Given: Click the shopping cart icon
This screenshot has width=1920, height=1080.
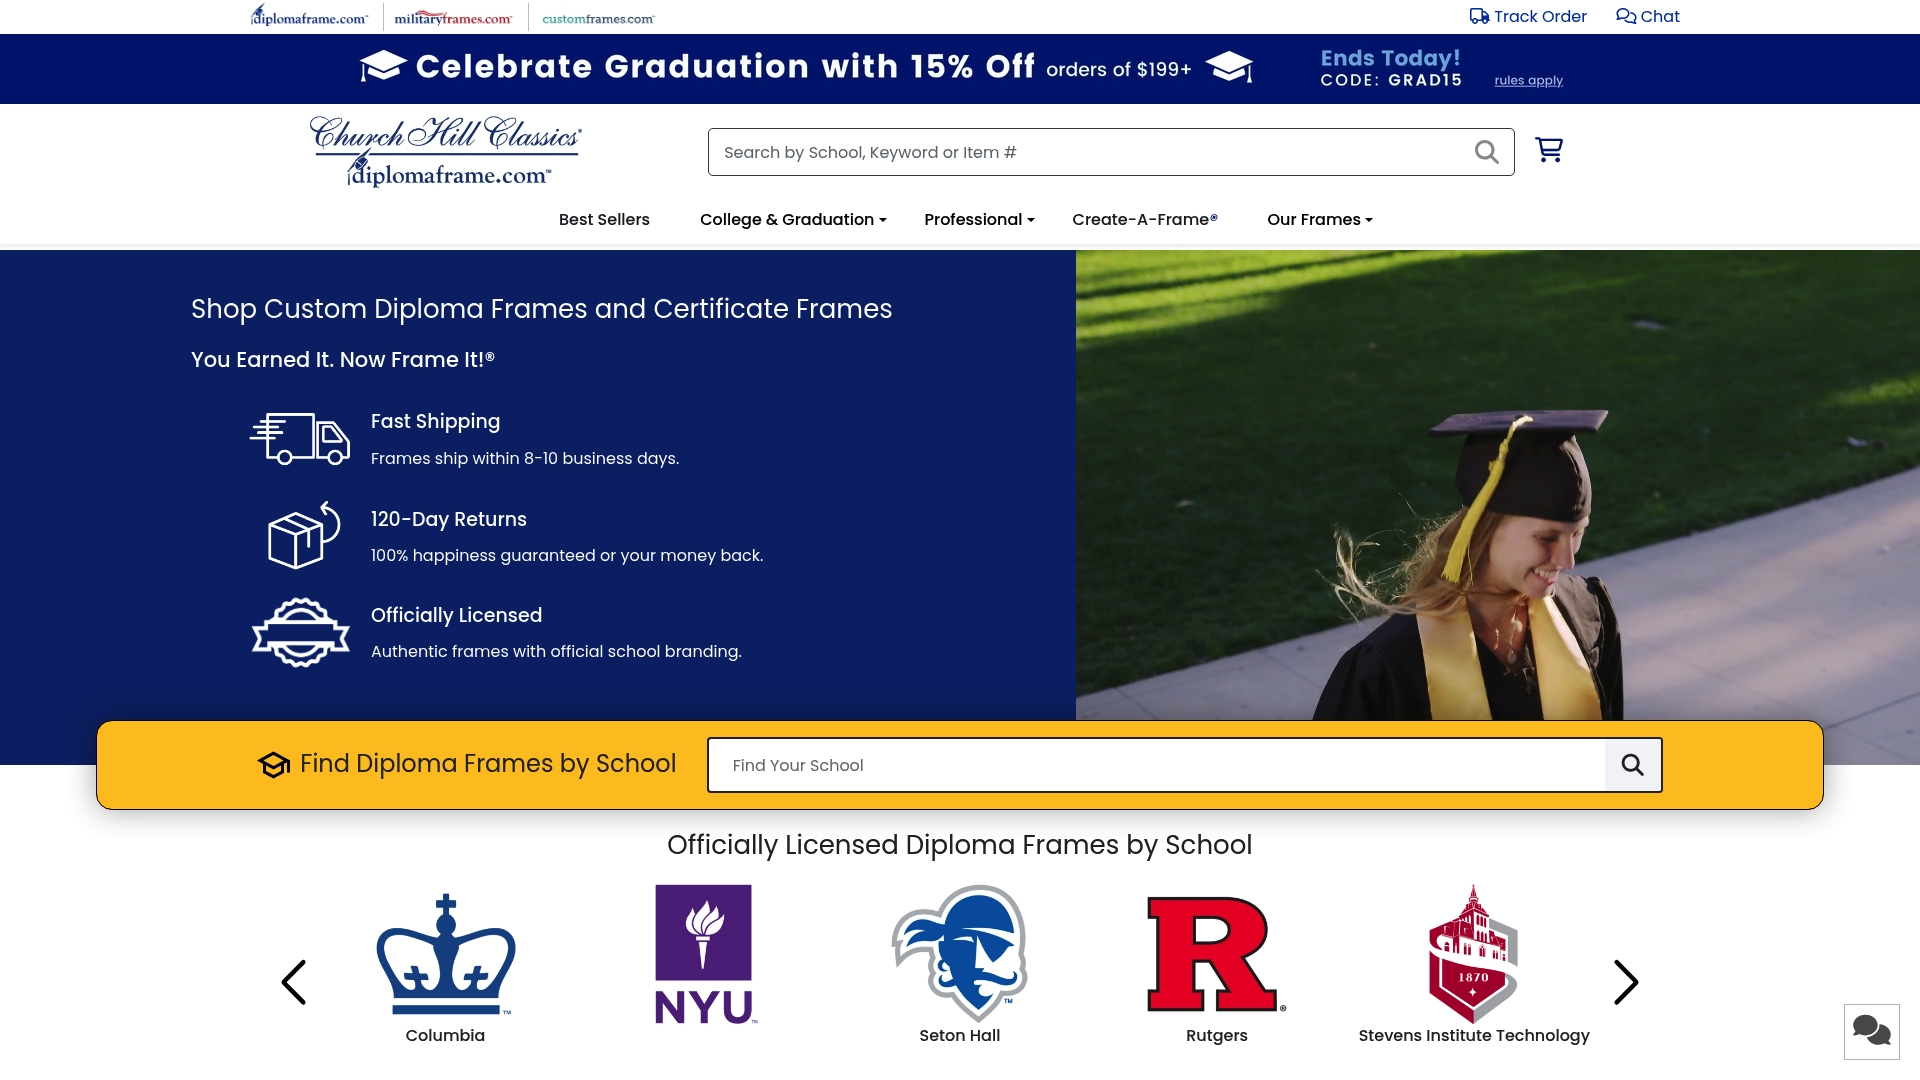Looking at the screenshot, I should [x=1549, y=150].
